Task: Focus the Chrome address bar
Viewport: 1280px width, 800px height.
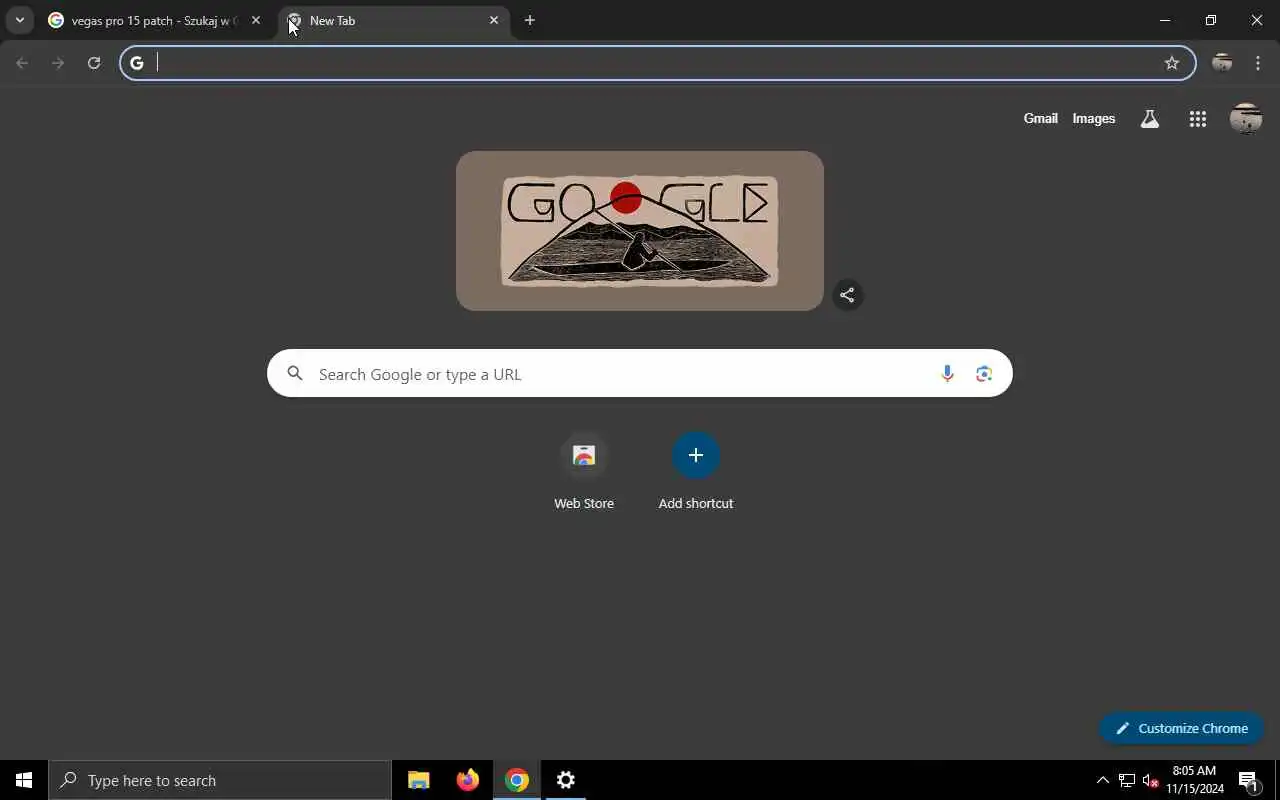Action: tap(657, 63)
